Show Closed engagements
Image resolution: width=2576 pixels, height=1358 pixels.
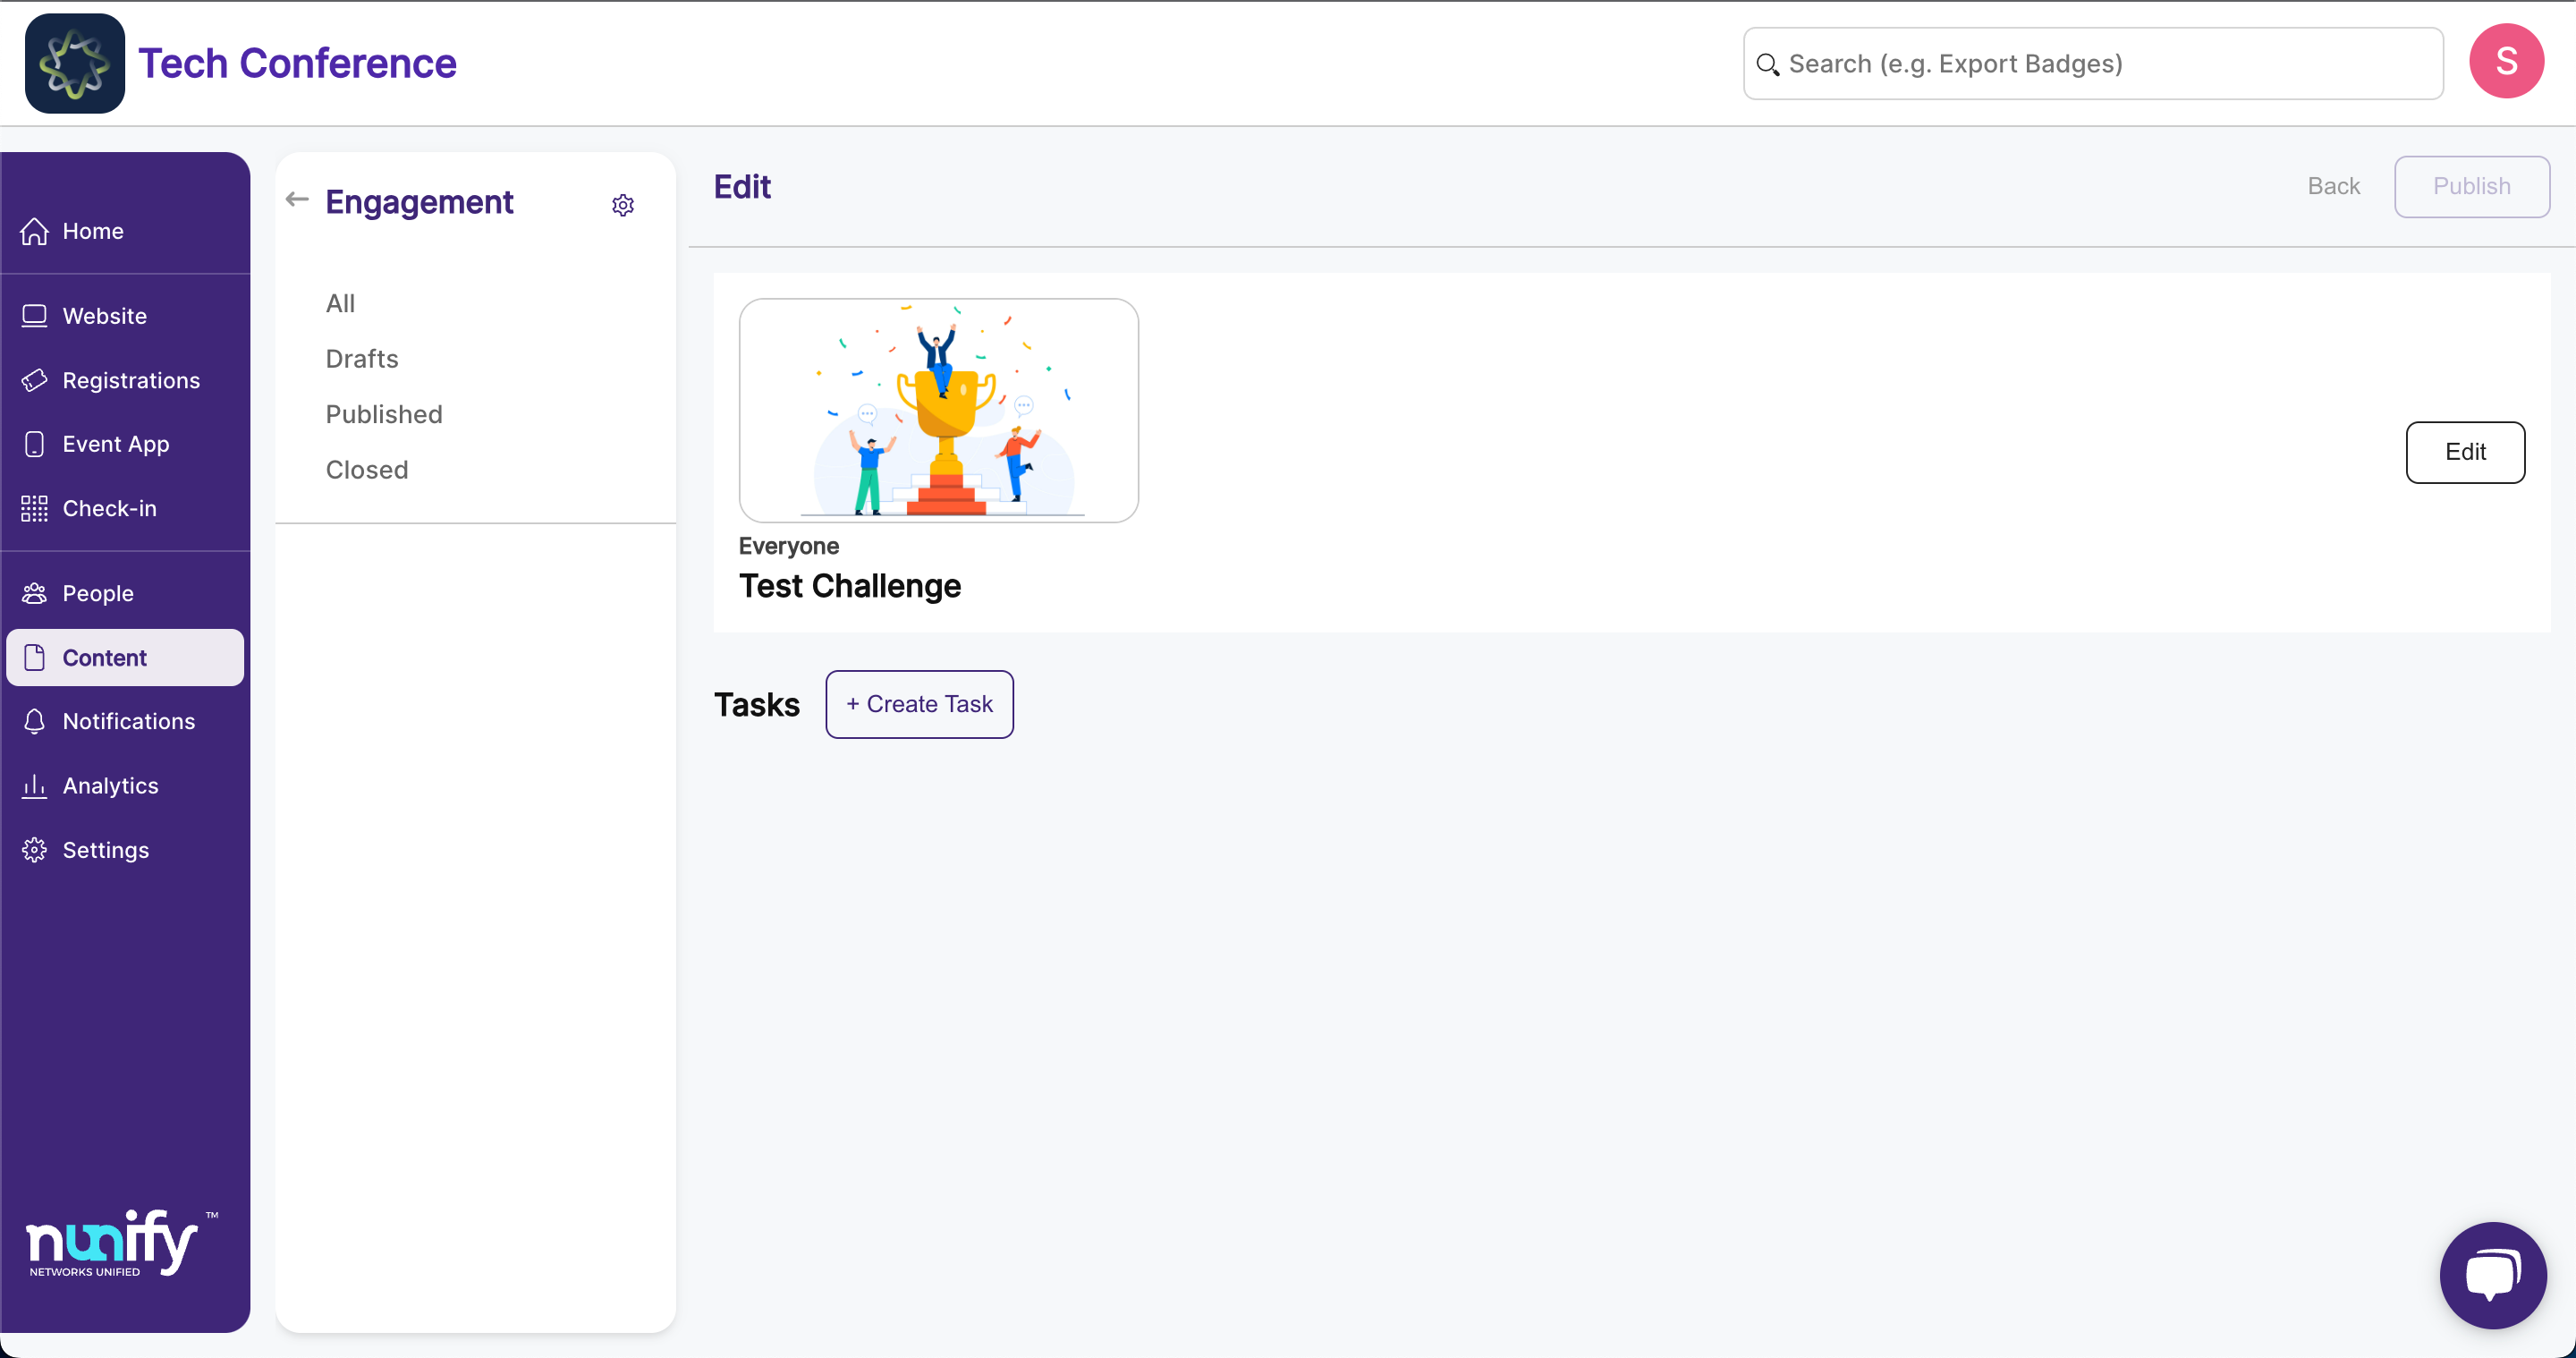point(367,470)
